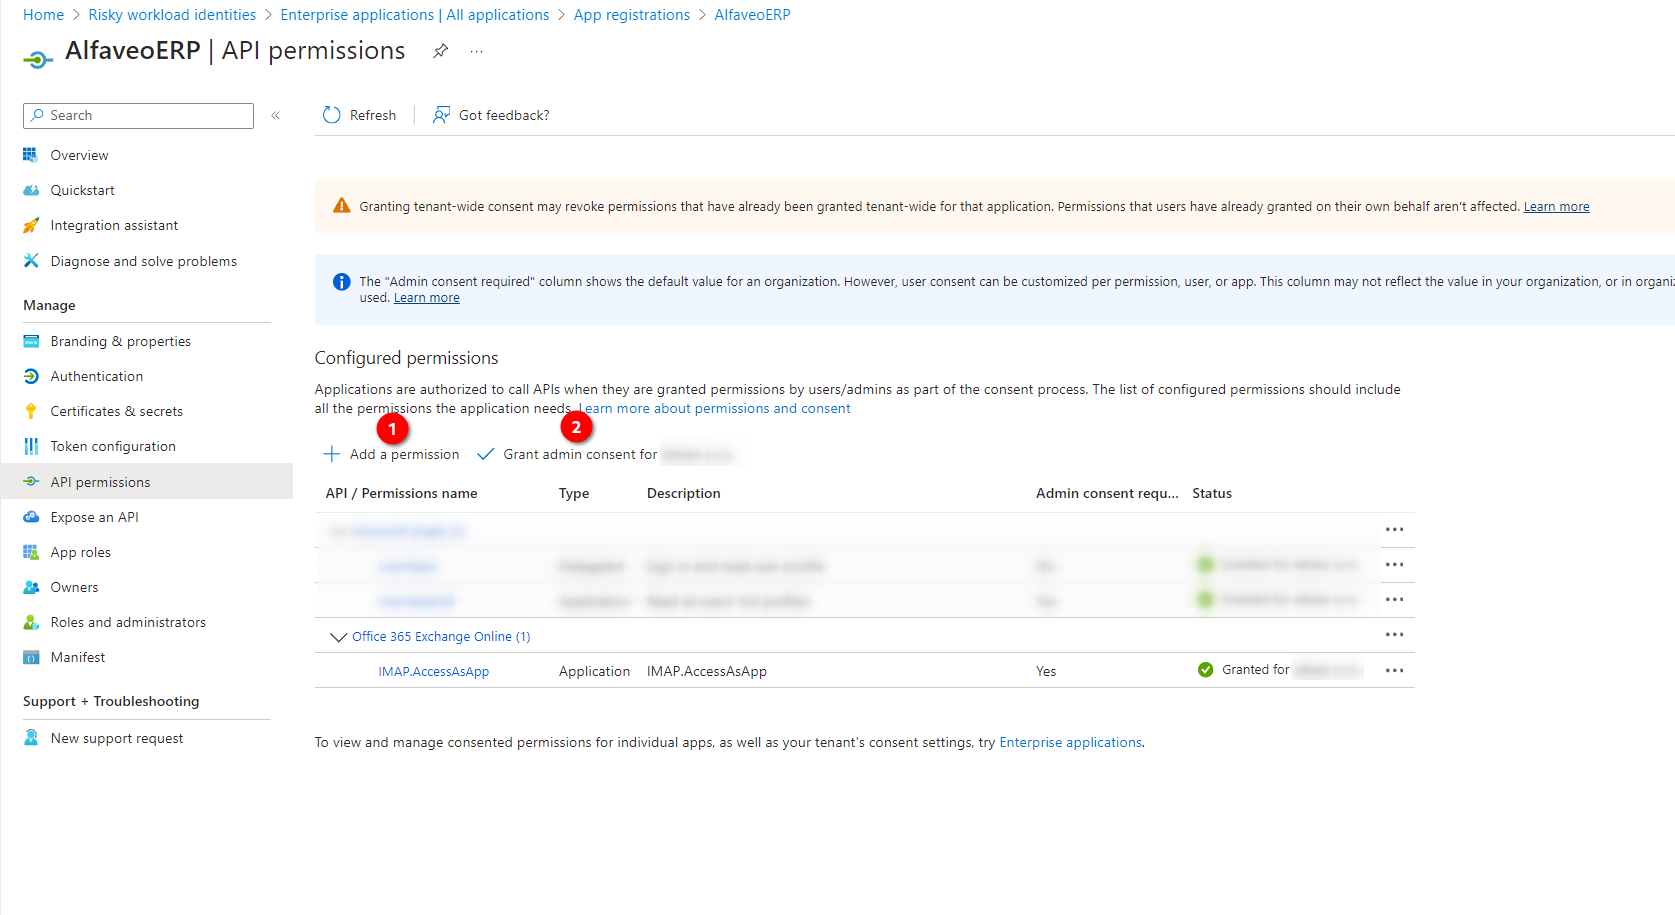Go to Risky workload identities breadcrumb

(x=172, y=15)
